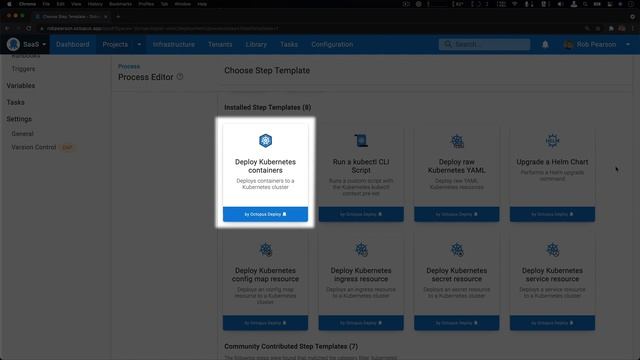Click the footer of the ingress resource card
Screen dimensions: 640x360
tap(361, 323)
